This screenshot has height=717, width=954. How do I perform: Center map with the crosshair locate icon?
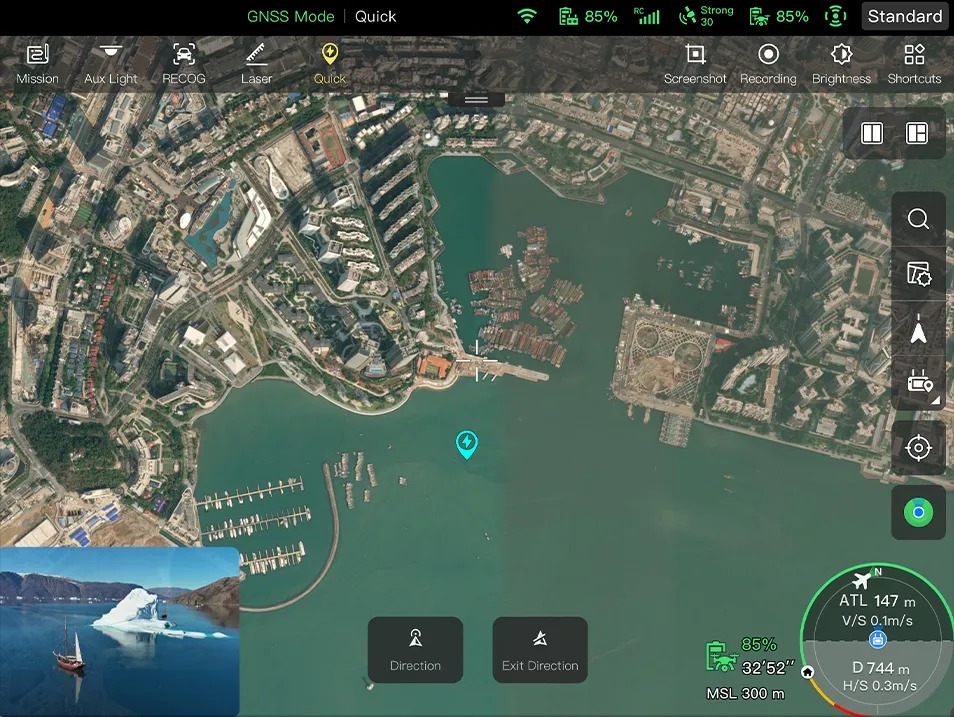click(918, 448)
